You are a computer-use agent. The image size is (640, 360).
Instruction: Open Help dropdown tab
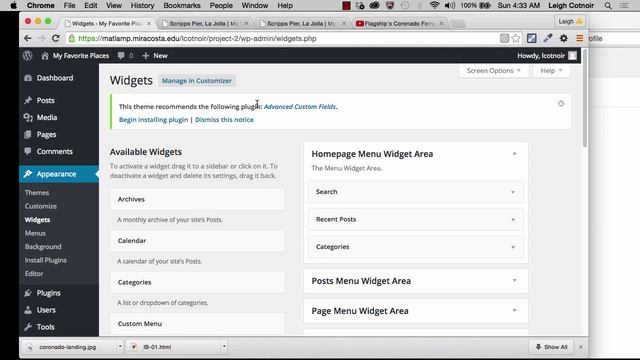(551, 71)
